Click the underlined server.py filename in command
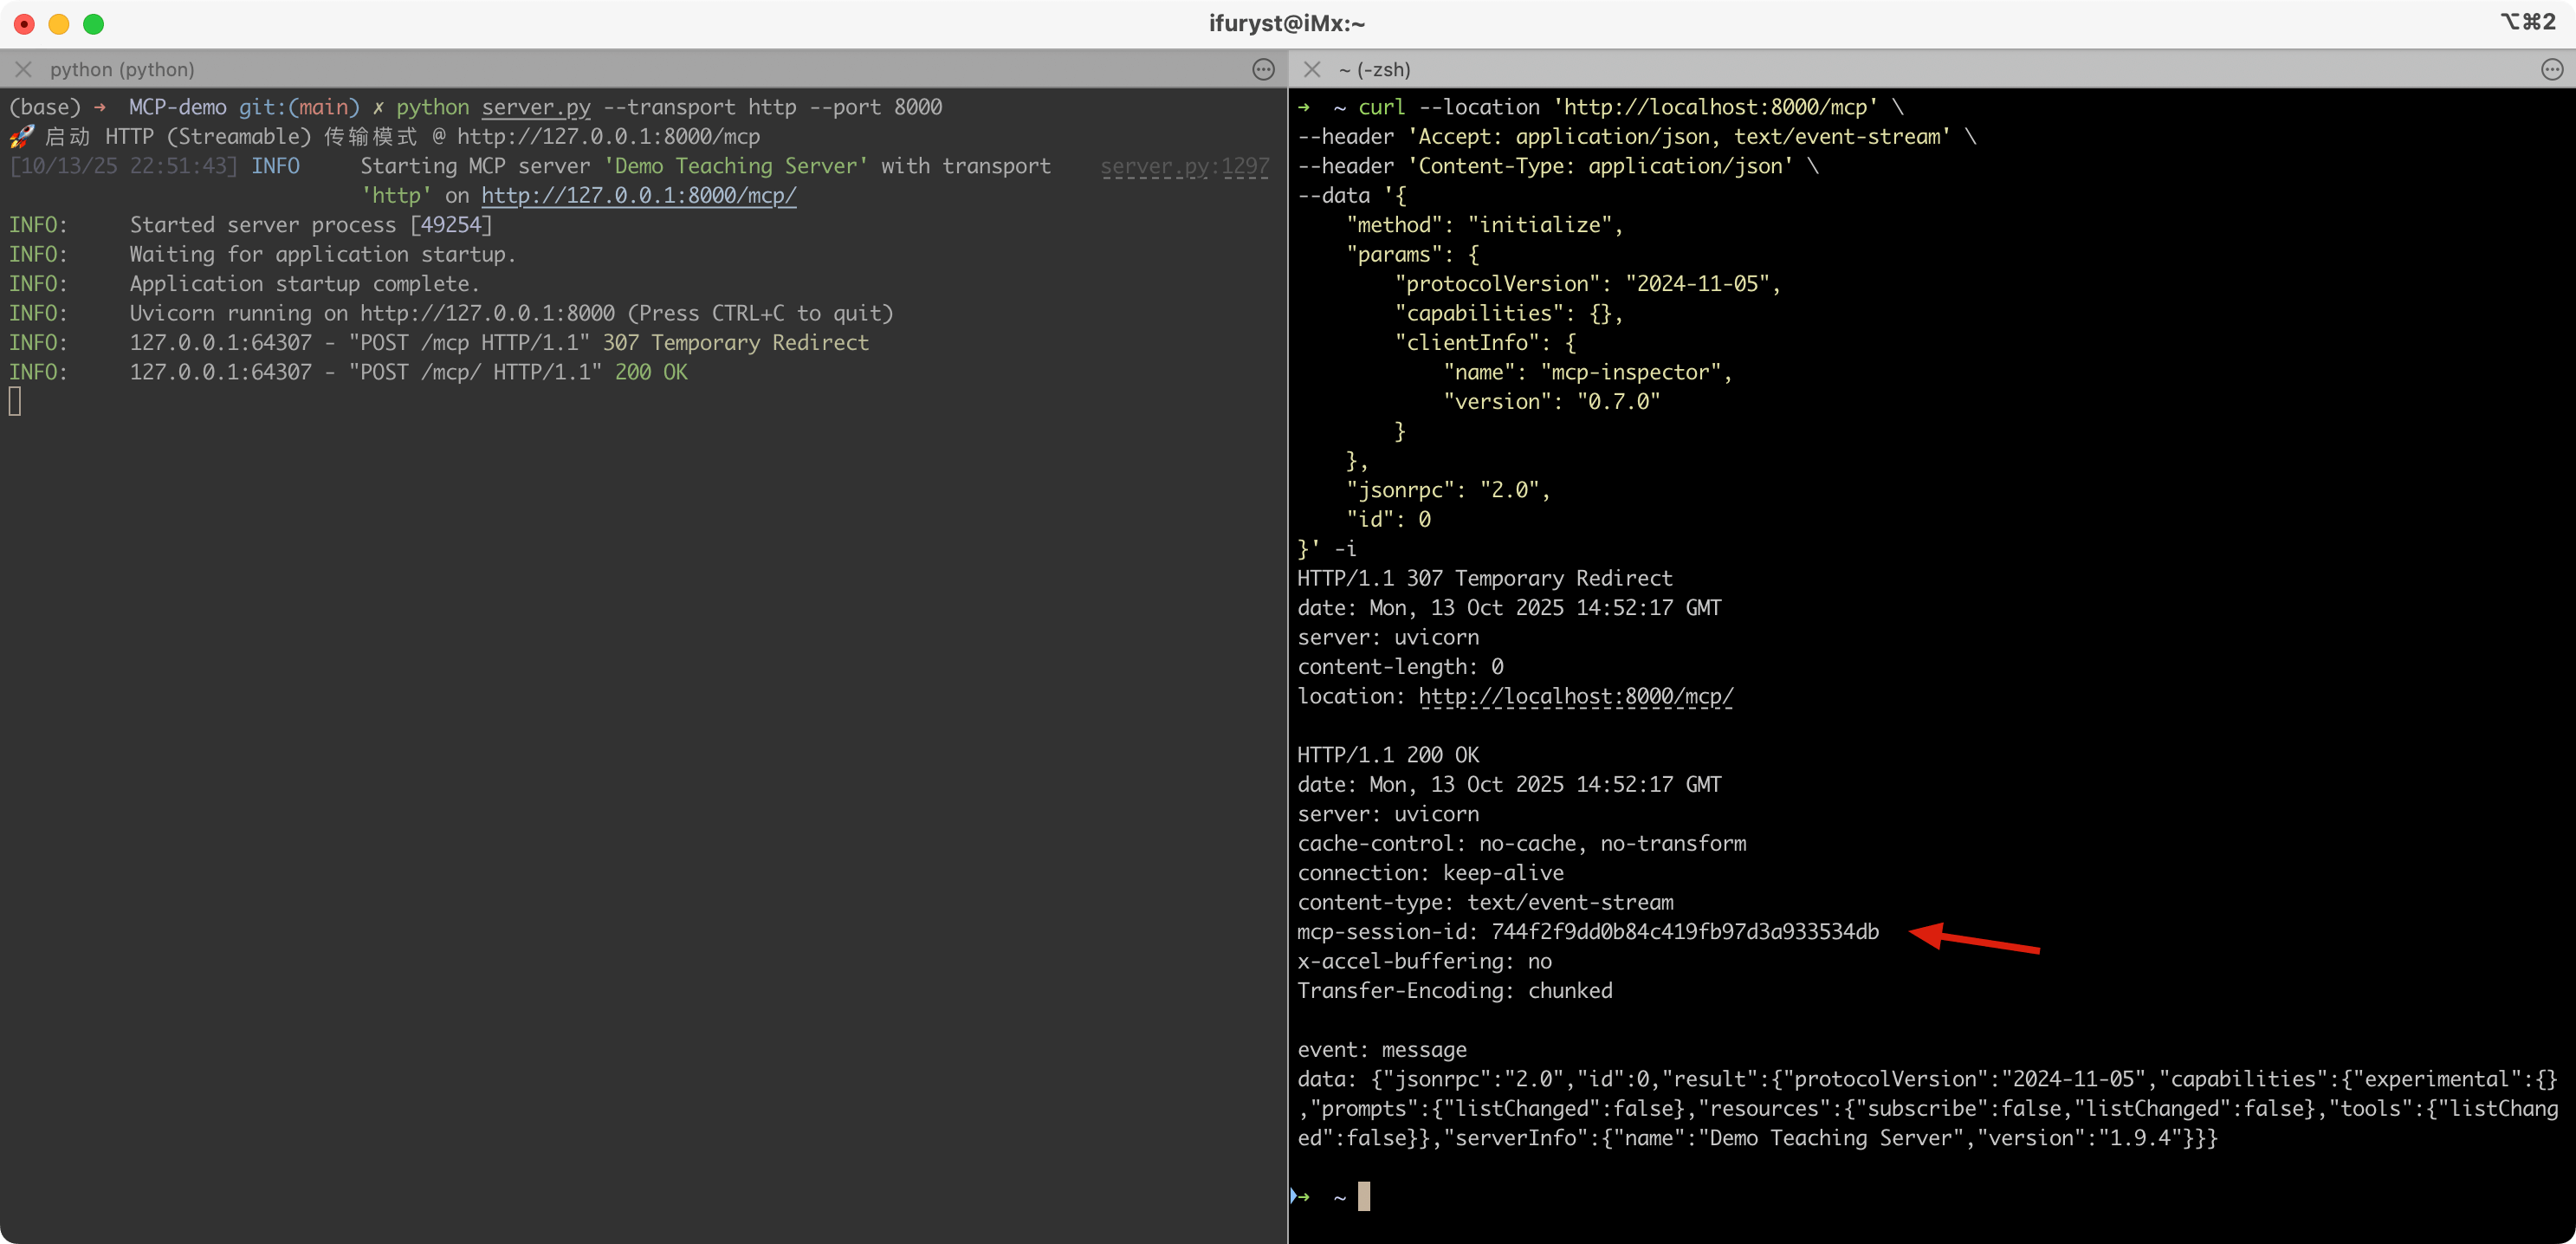The image size is (2576, 1244). pos(536,107)
